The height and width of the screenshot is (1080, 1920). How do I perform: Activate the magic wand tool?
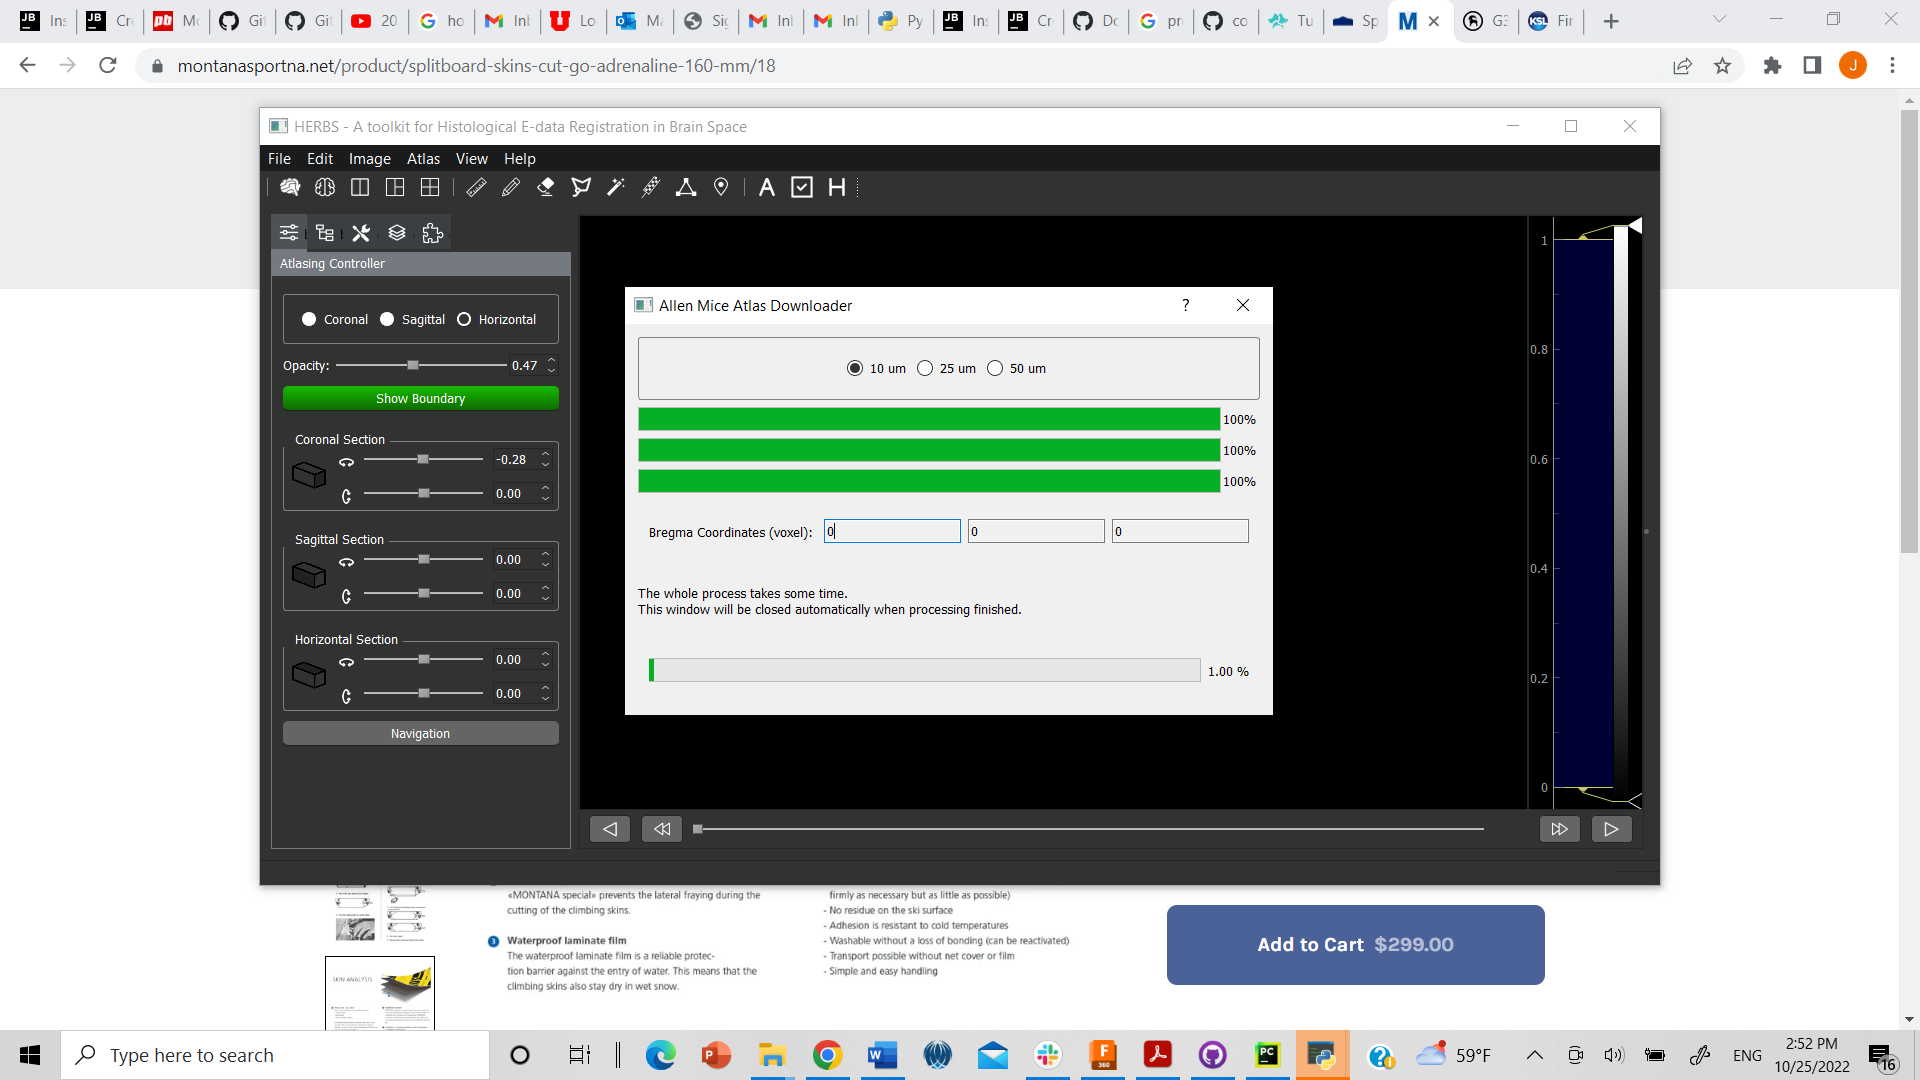point(616,187)
